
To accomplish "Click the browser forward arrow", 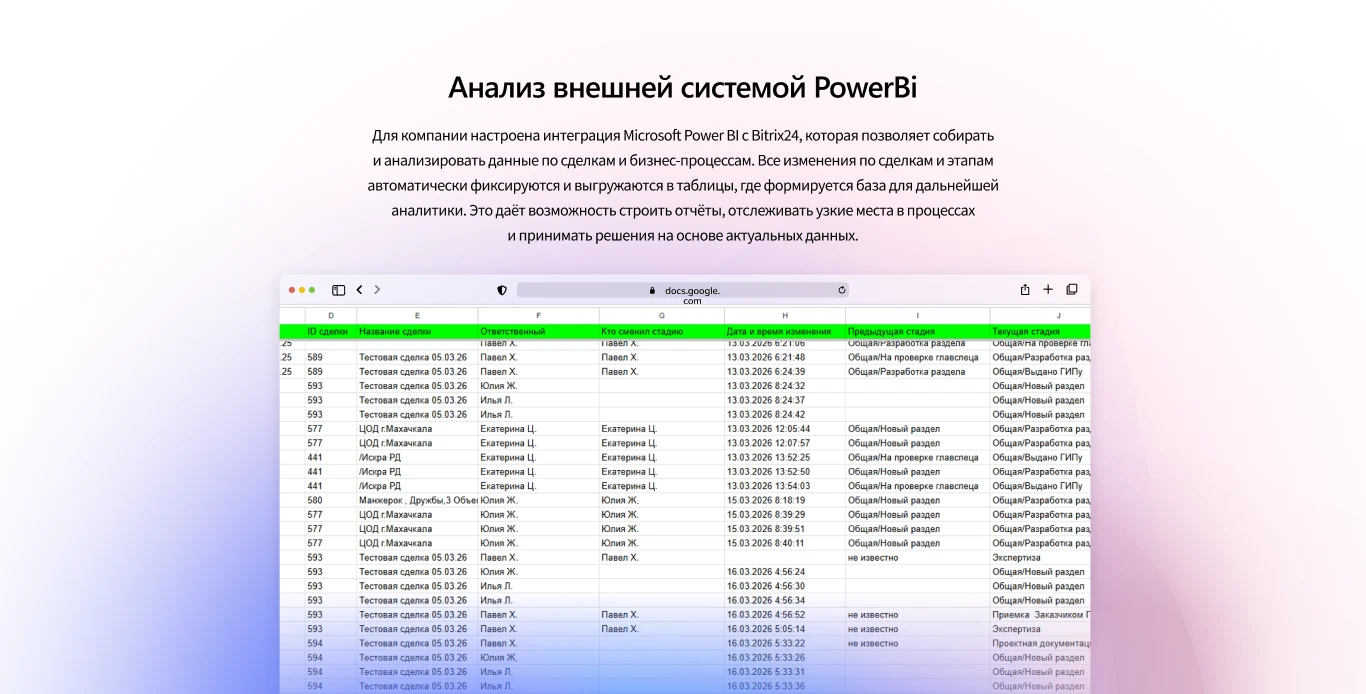I will [377, 290].
